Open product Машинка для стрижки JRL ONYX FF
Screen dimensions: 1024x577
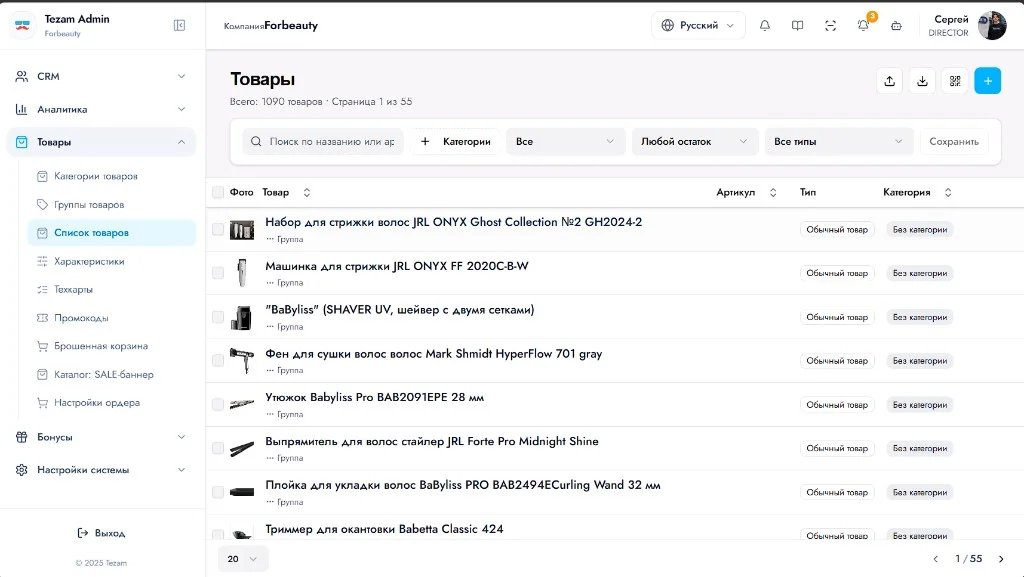[x=396, y=266]
